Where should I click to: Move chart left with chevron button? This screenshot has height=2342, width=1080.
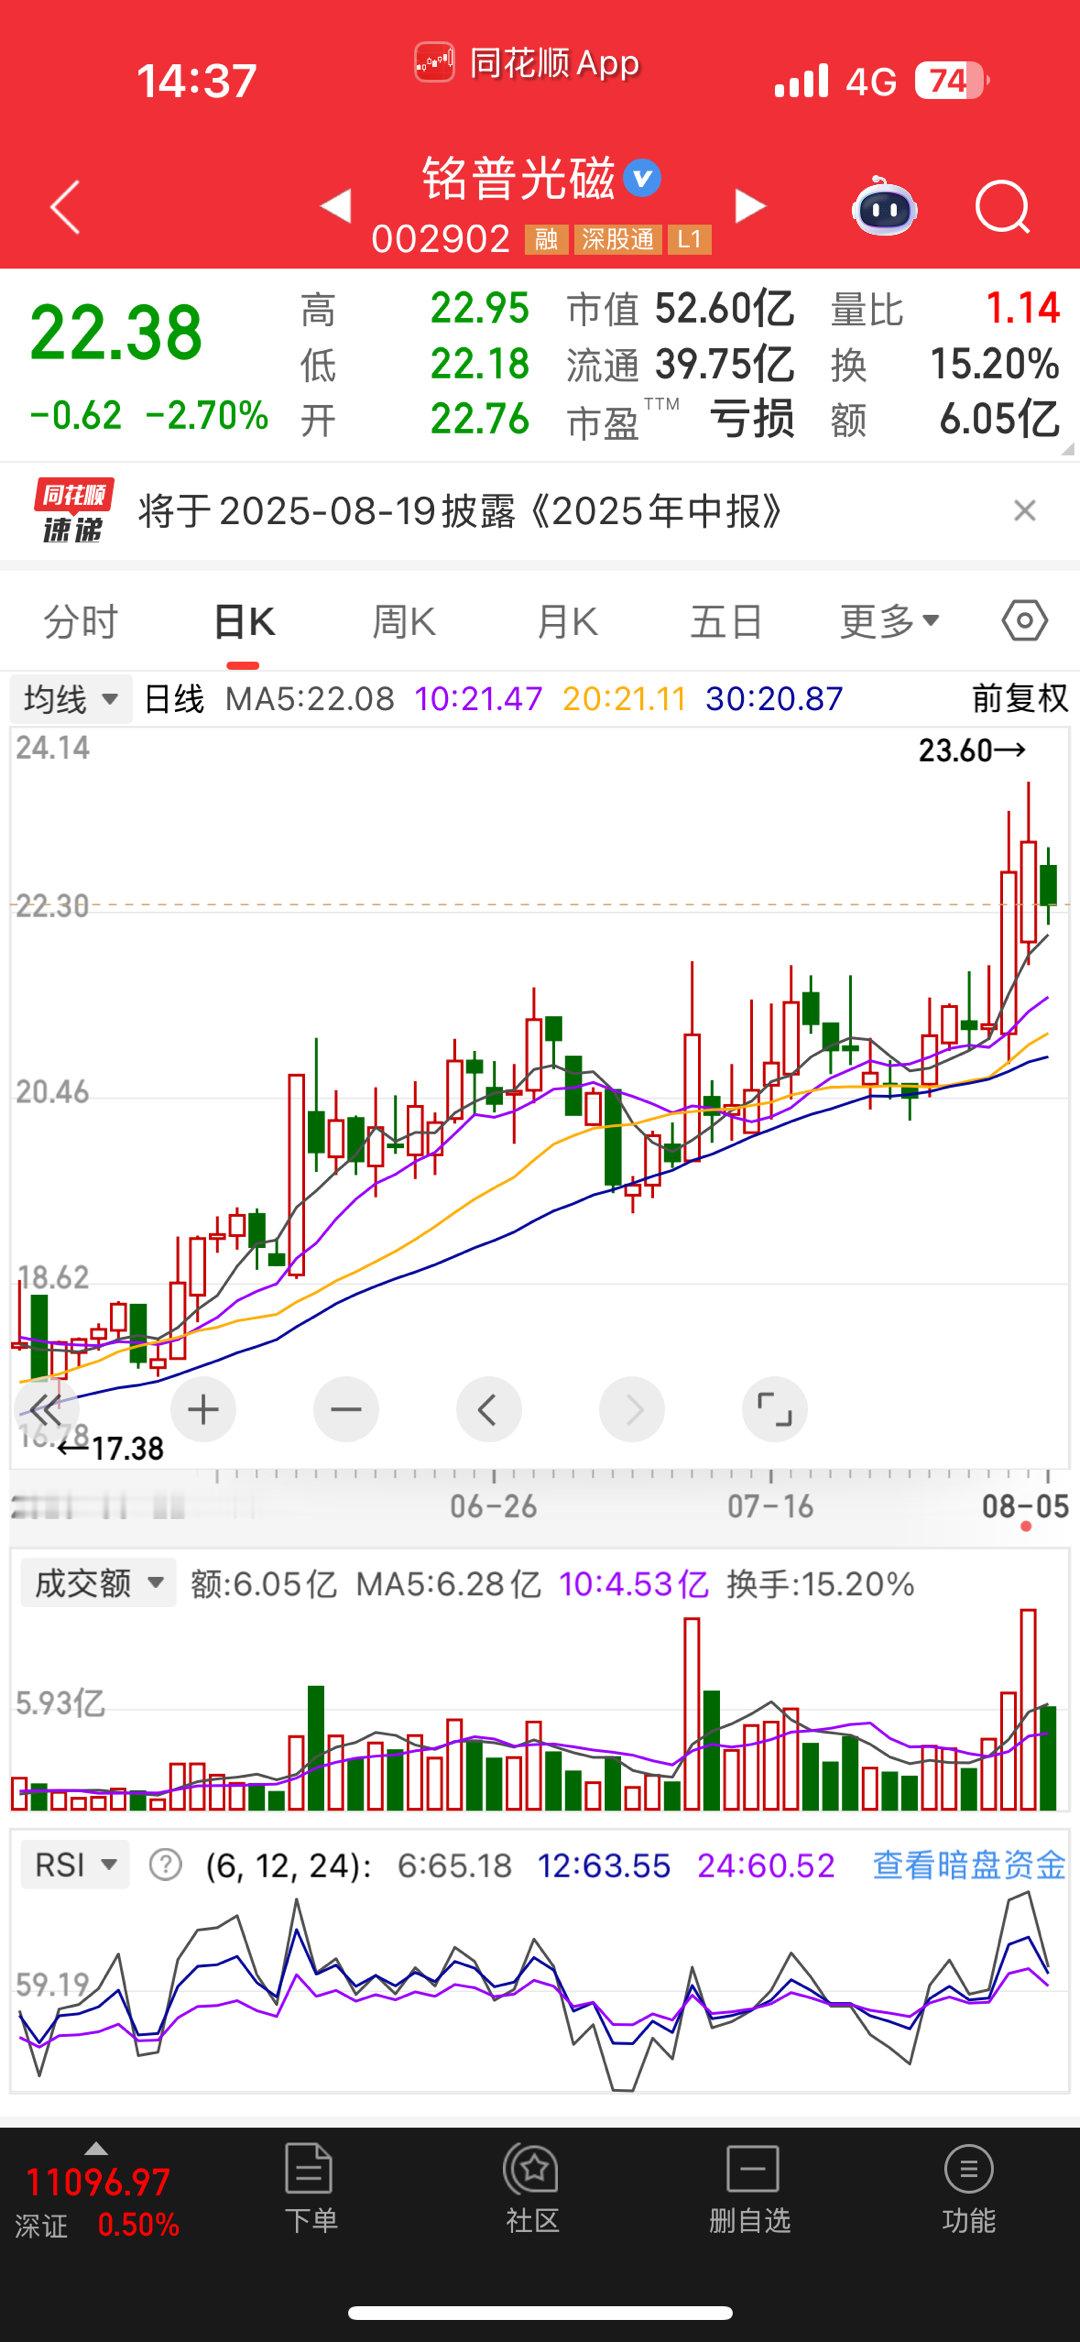(x=489, y=1410)
